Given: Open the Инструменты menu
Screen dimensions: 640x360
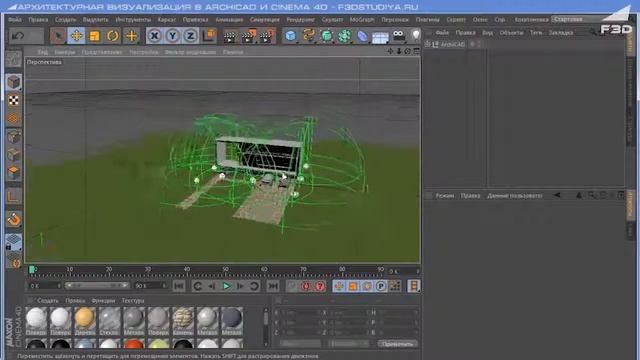Looking at the screenshot, I should click(x=133, y=19).
